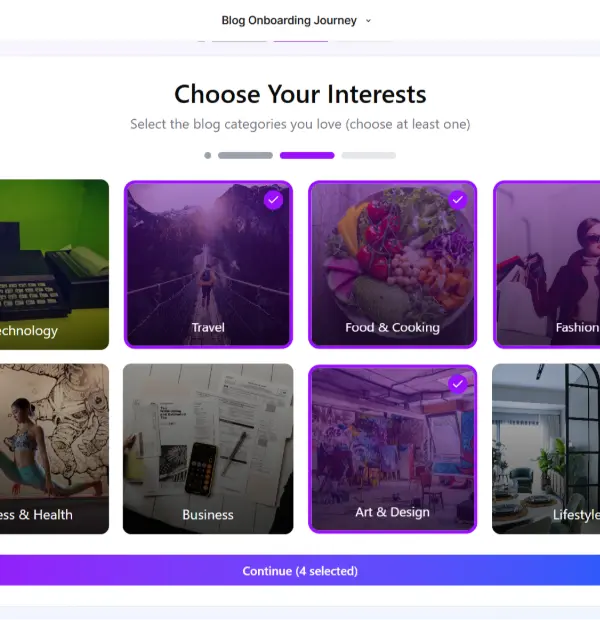600x620 pixels.
Task: Toggle off the Art & Design category
Action: click(393, 449)
